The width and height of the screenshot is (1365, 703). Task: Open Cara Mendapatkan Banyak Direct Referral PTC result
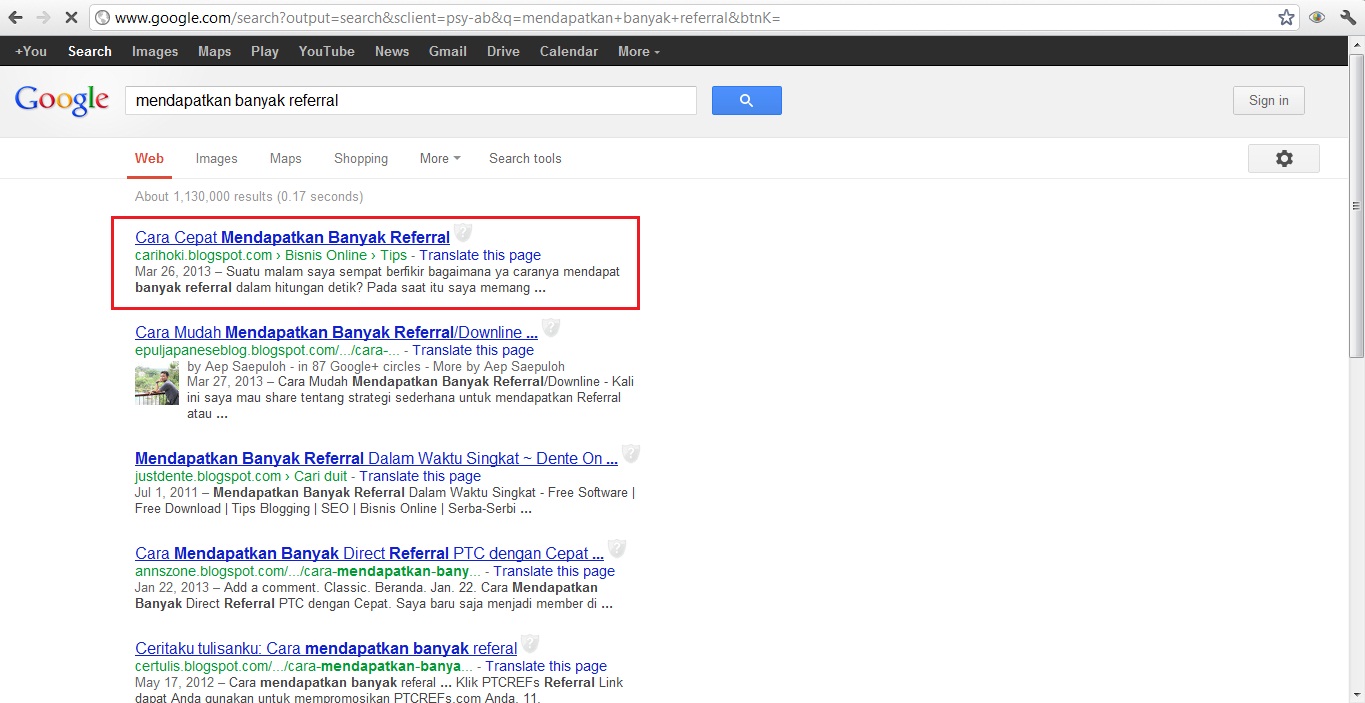click(369, 553)
